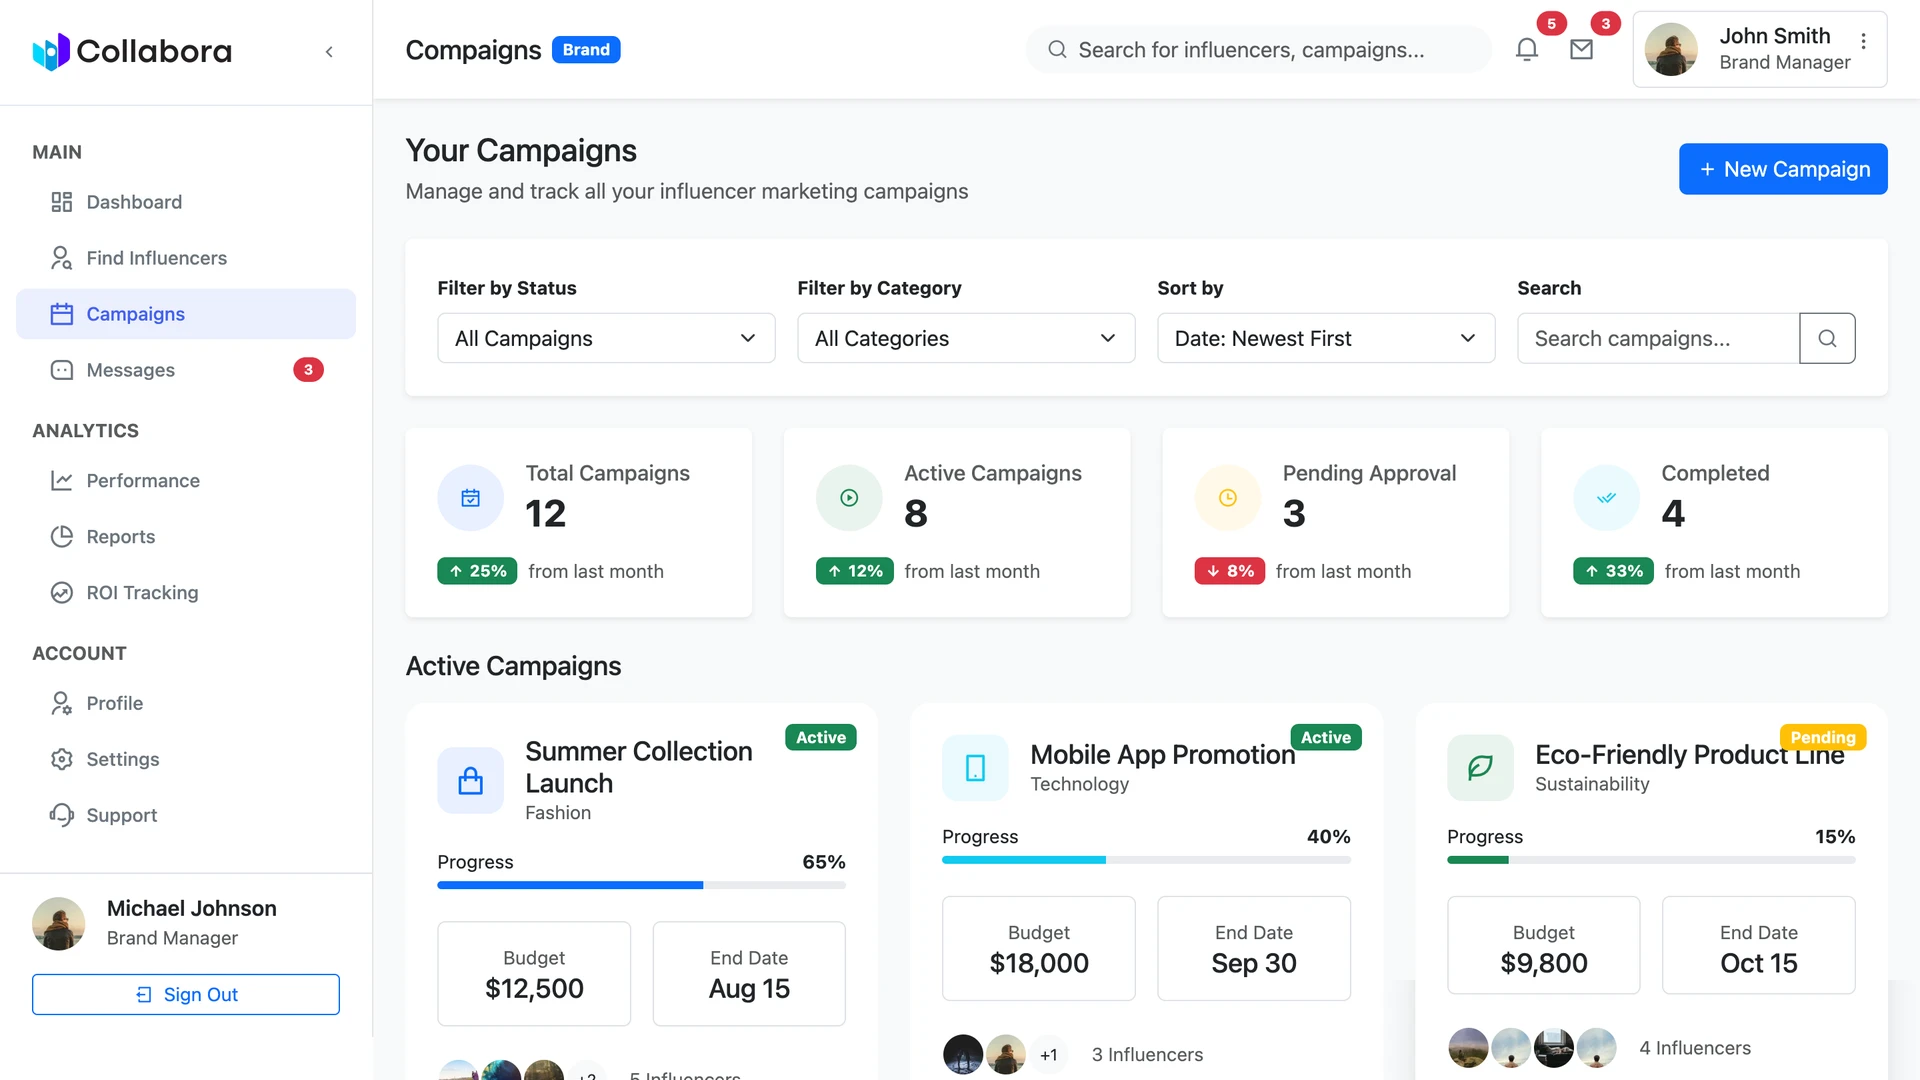
Task: Click the Performance chart icon
Action: (x=62, y=481)
